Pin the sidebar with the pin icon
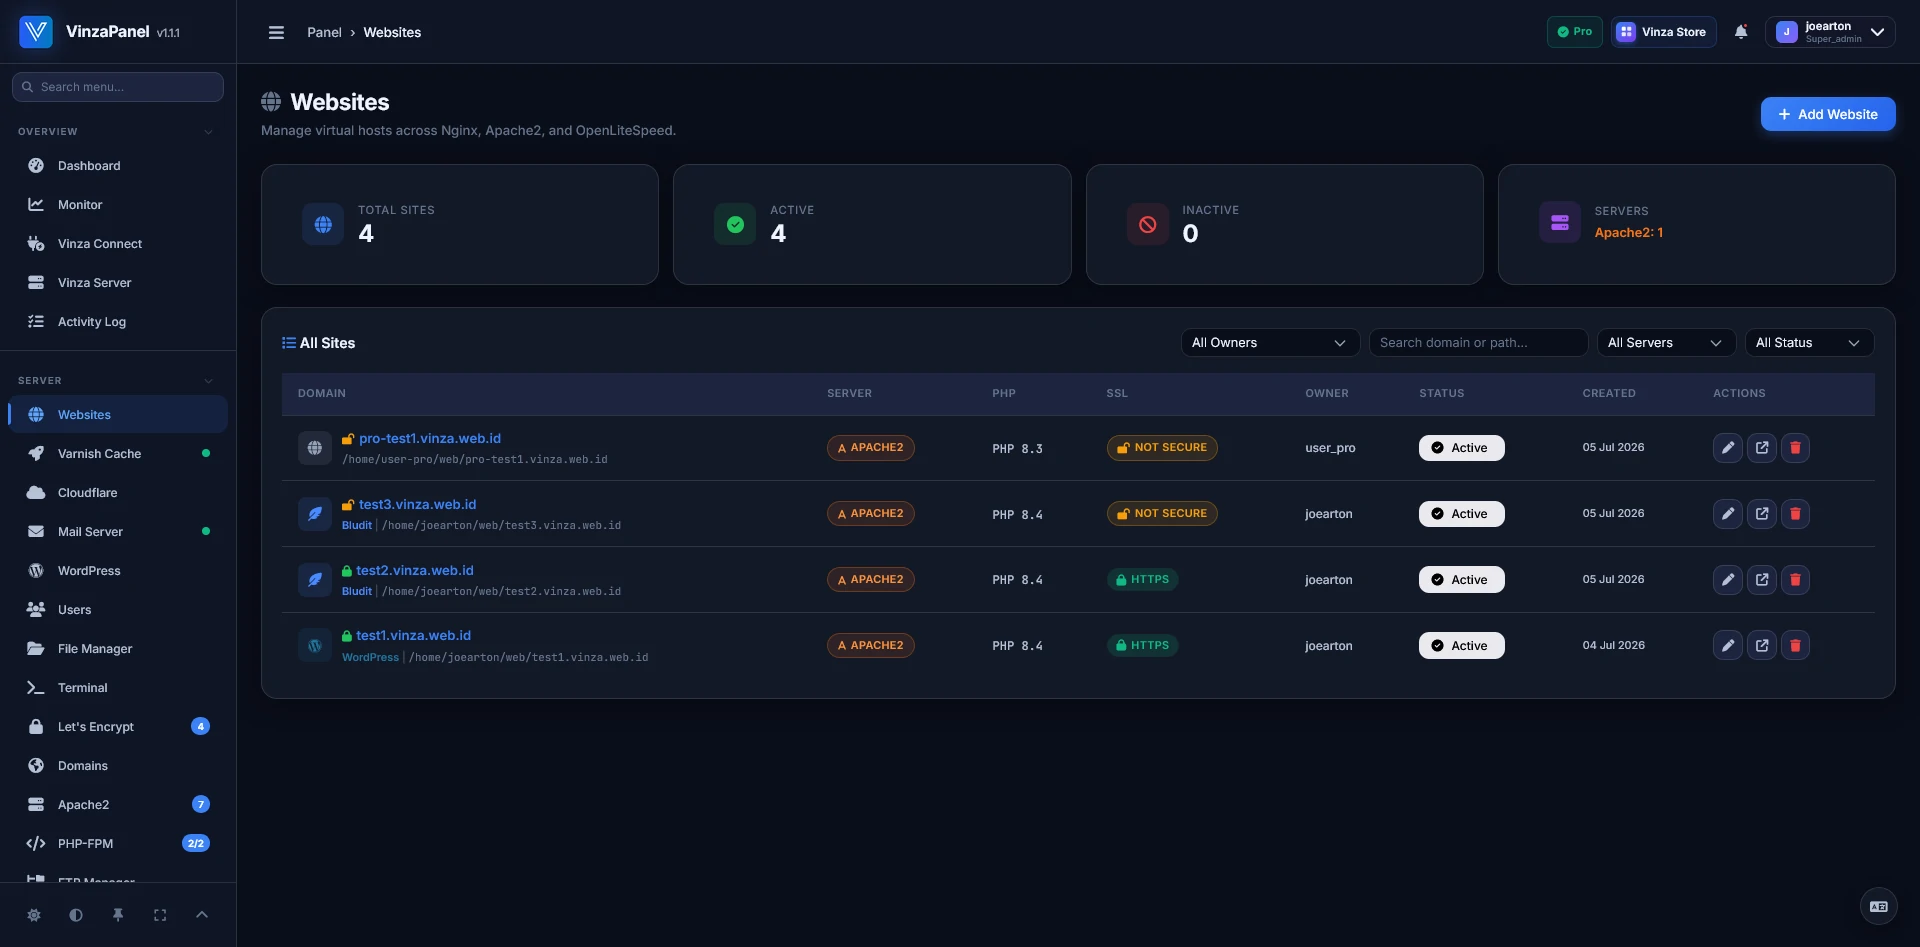Viewport: 1920px width, 947px height. pyautogui.click(x=118, y=915)
